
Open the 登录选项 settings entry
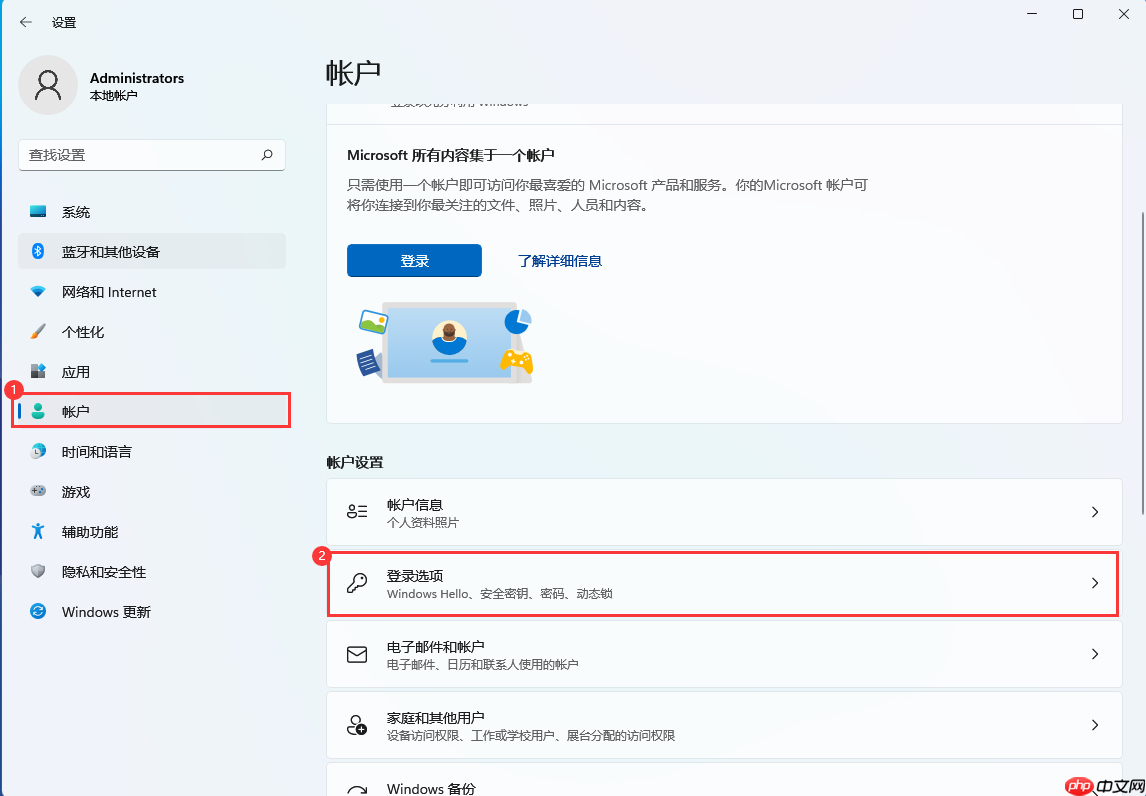pyautogui.click(x=722, y=583)
